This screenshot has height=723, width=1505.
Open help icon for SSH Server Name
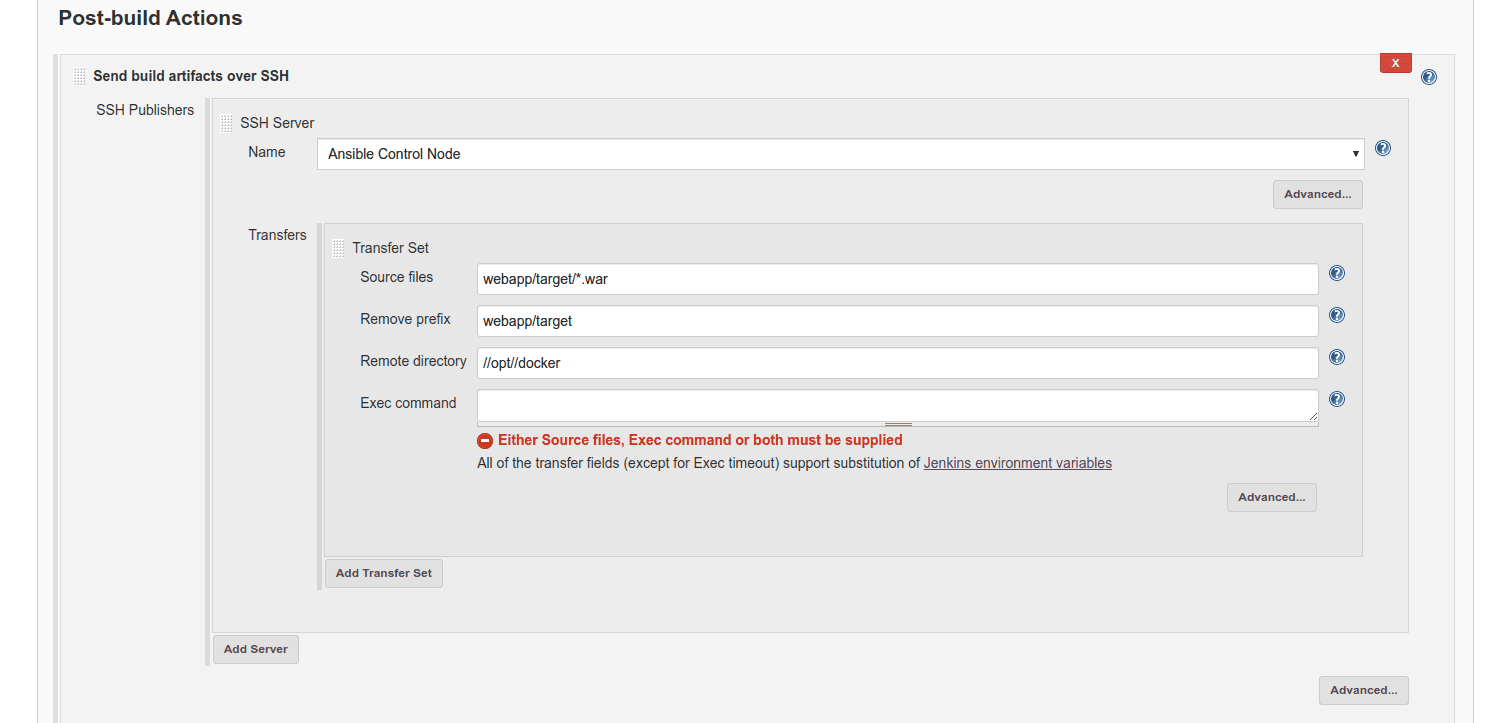1383,149
